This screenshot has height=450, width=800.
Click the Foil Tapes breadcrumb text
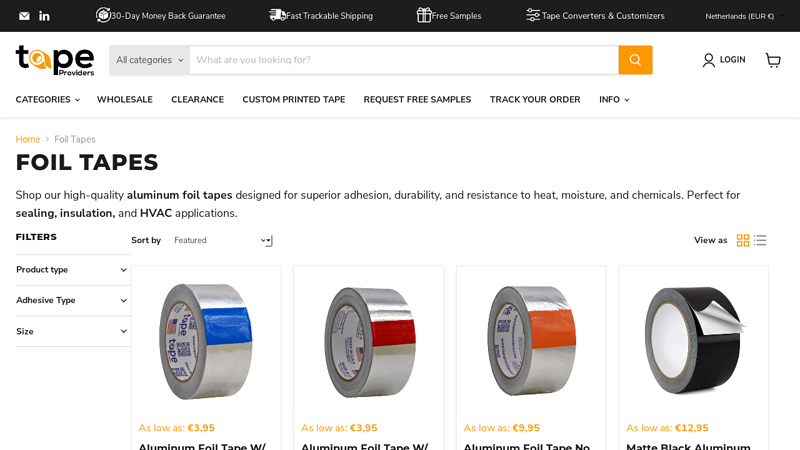[75, 139]
